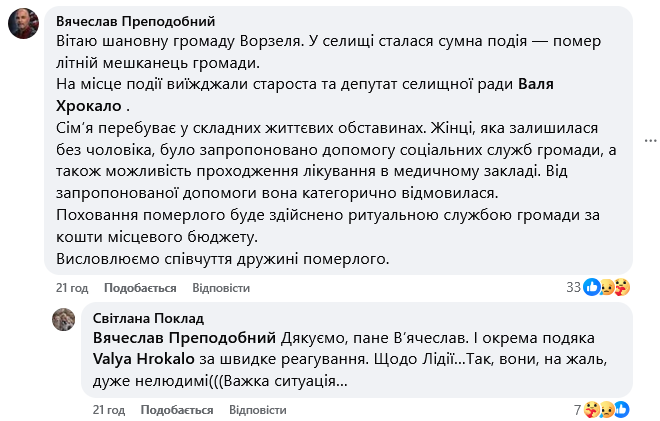Click the sad reaction emoji beside 33
This screenshot has width=660, height=421.
click(x=607, y=288)
